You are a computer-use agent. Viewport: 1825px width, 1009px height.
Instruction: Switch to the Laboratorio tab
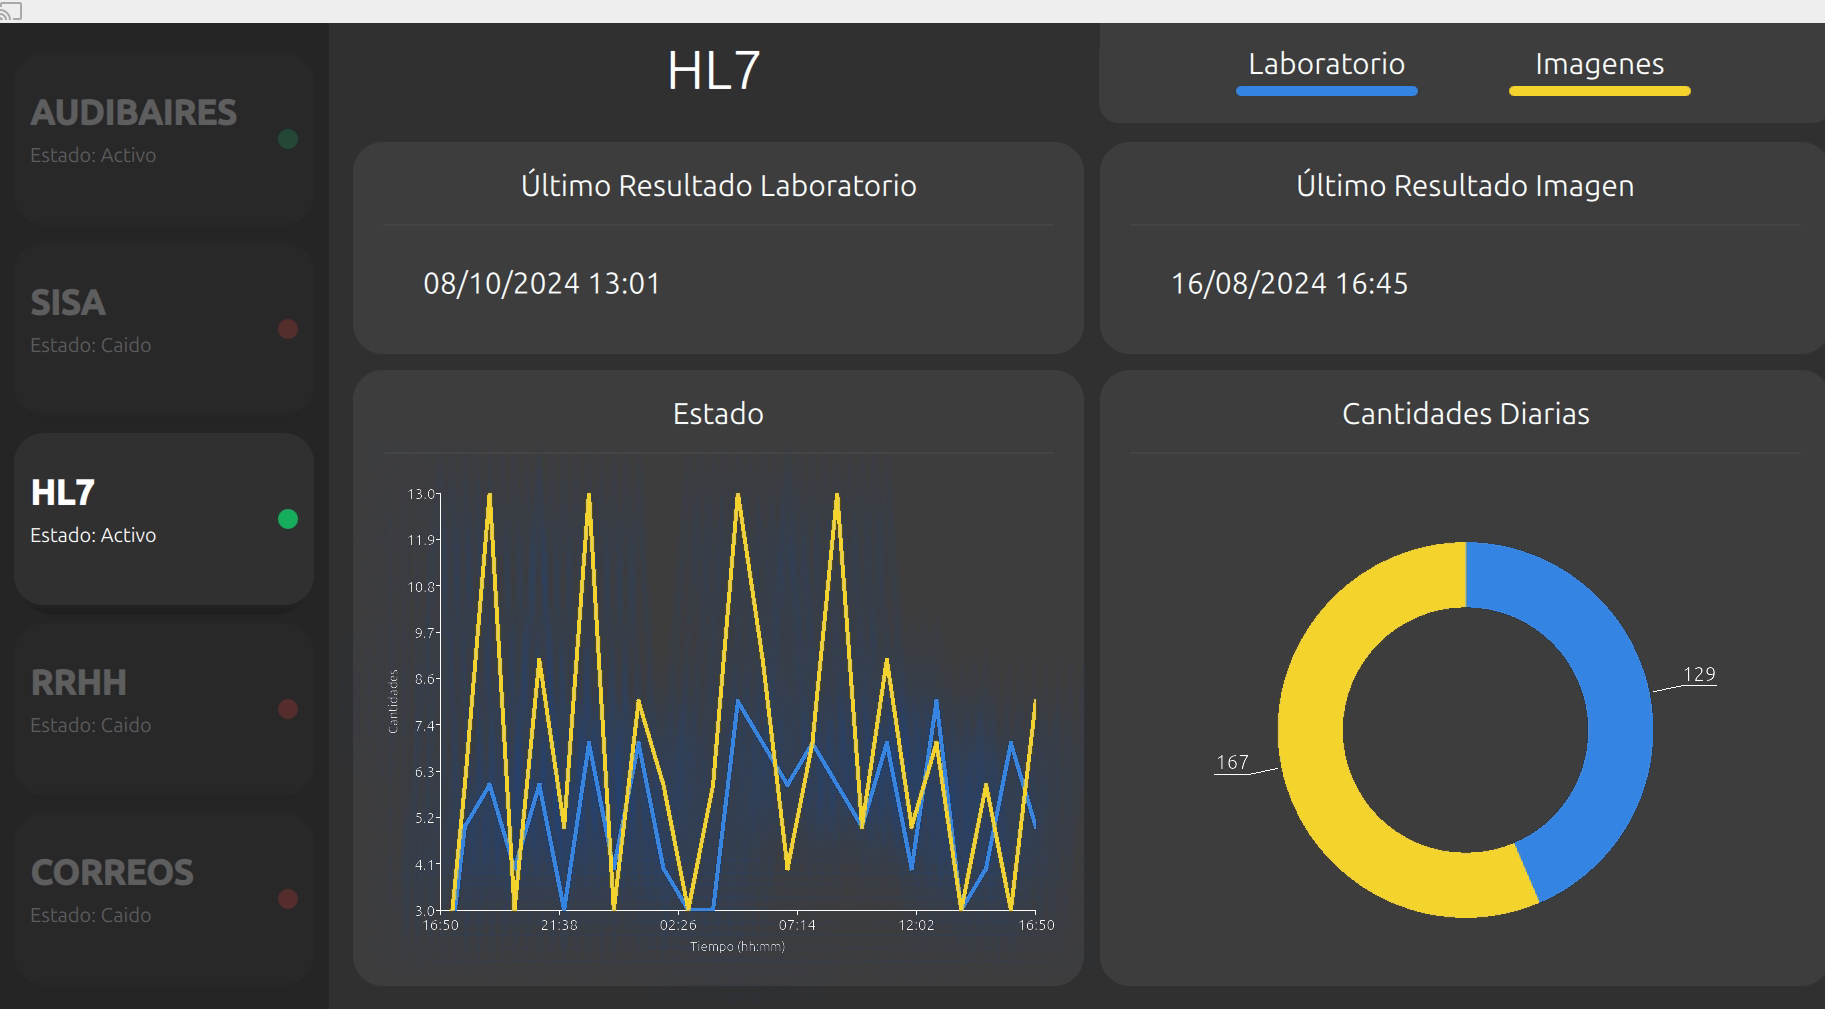point(1326,64)
